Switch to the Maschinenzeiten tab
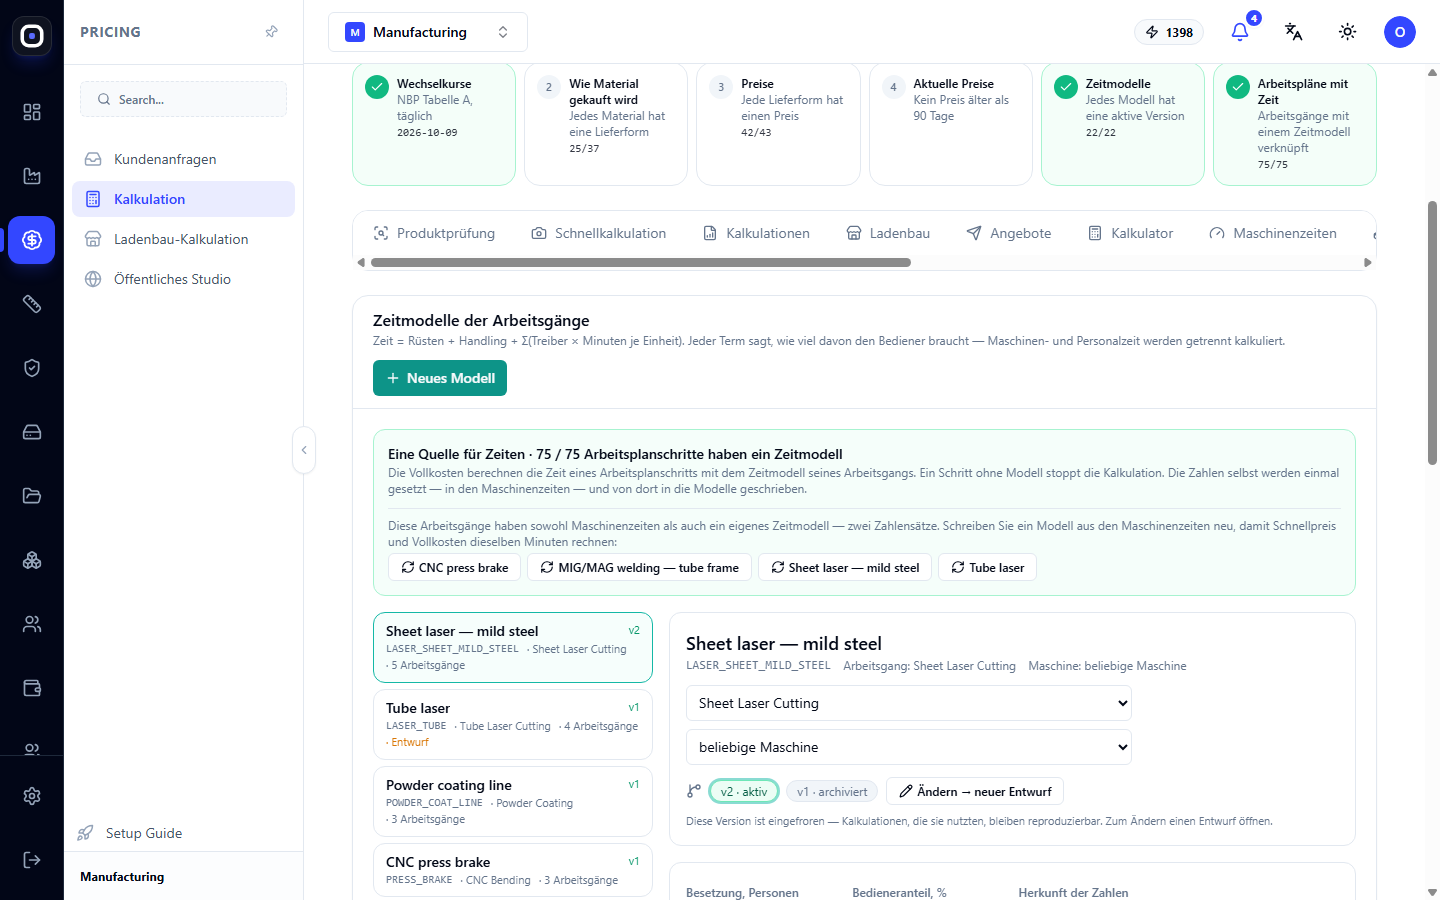 point(1273,233)
